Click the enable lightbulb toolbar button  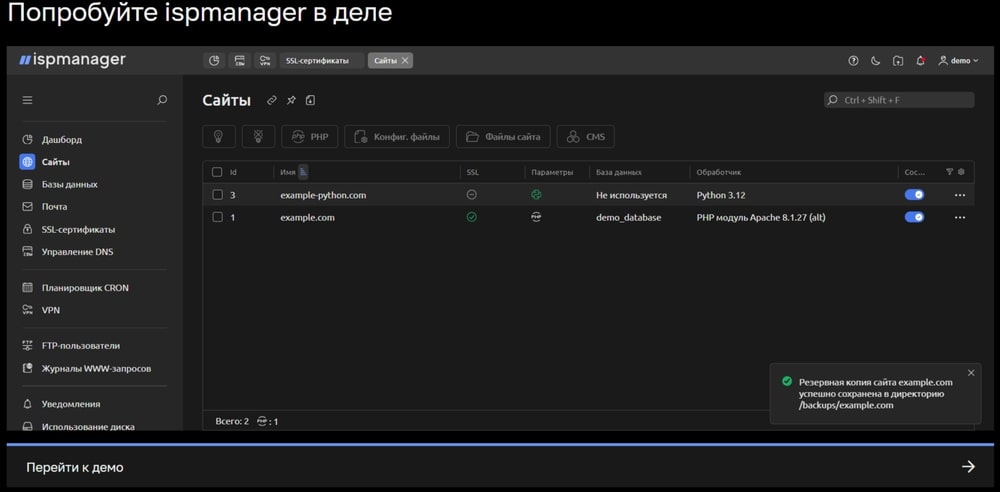(219, 137)
